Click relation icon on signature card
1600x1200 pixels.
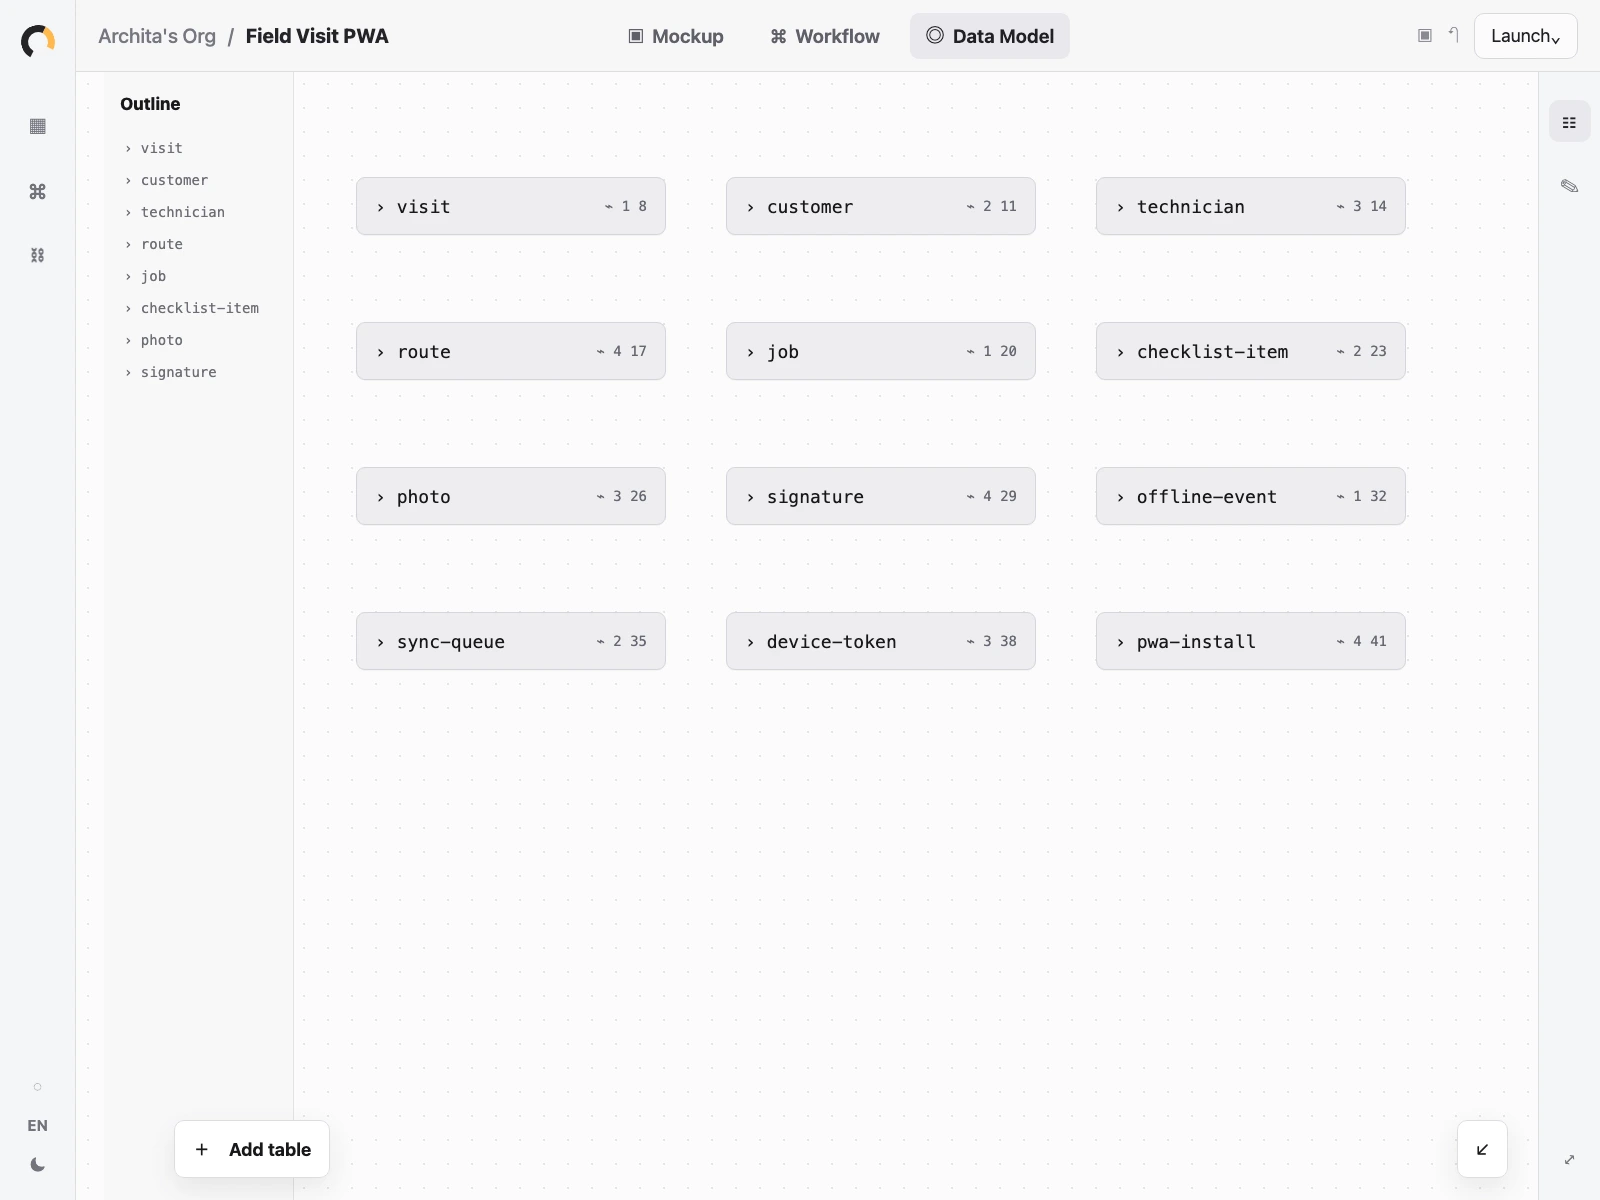(x=970, y=496)
